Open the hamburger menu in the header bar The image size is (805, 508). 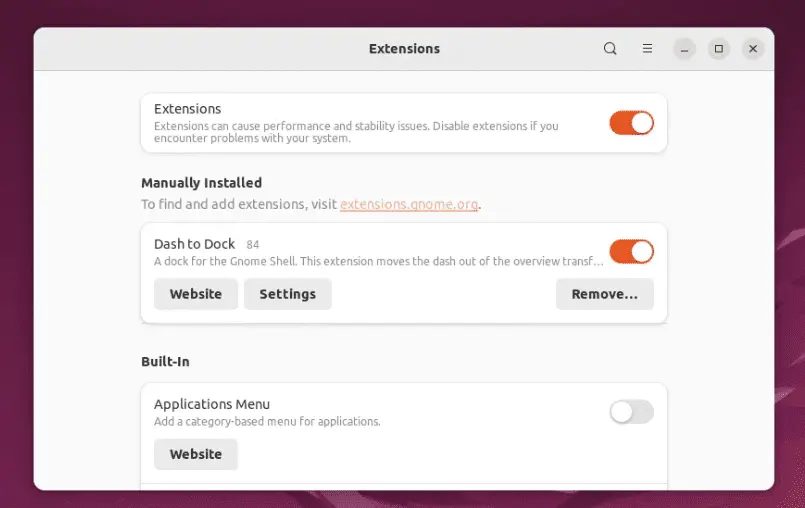pyautogui.click(x=647, y=49)
